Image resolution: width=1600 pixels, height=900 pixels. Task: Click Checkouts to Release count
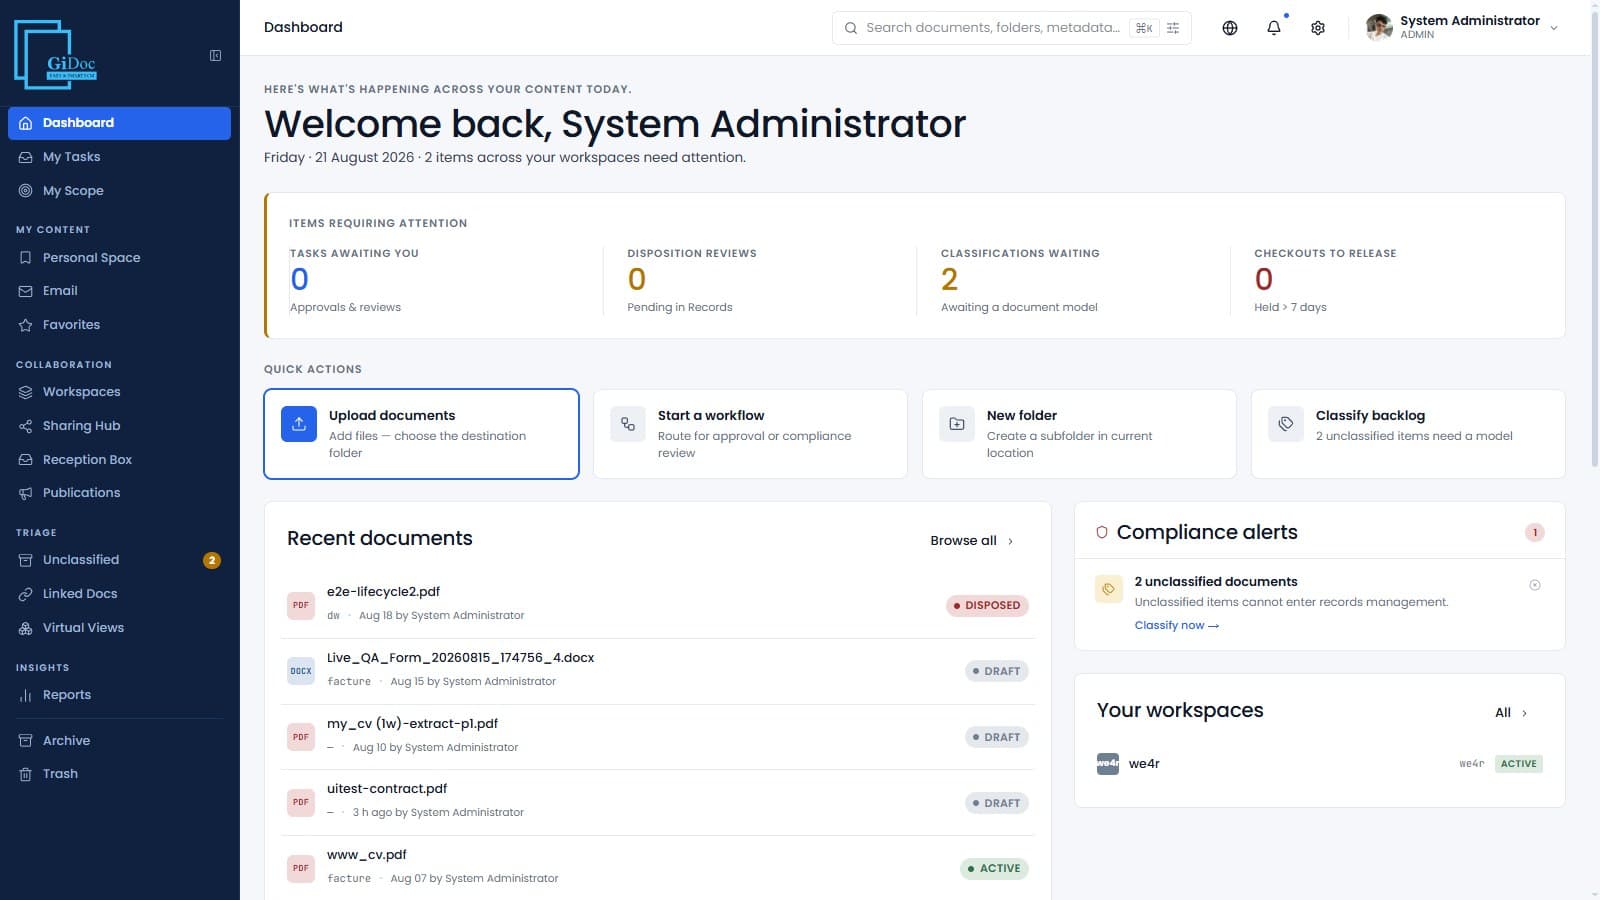tap(1264, 280)
